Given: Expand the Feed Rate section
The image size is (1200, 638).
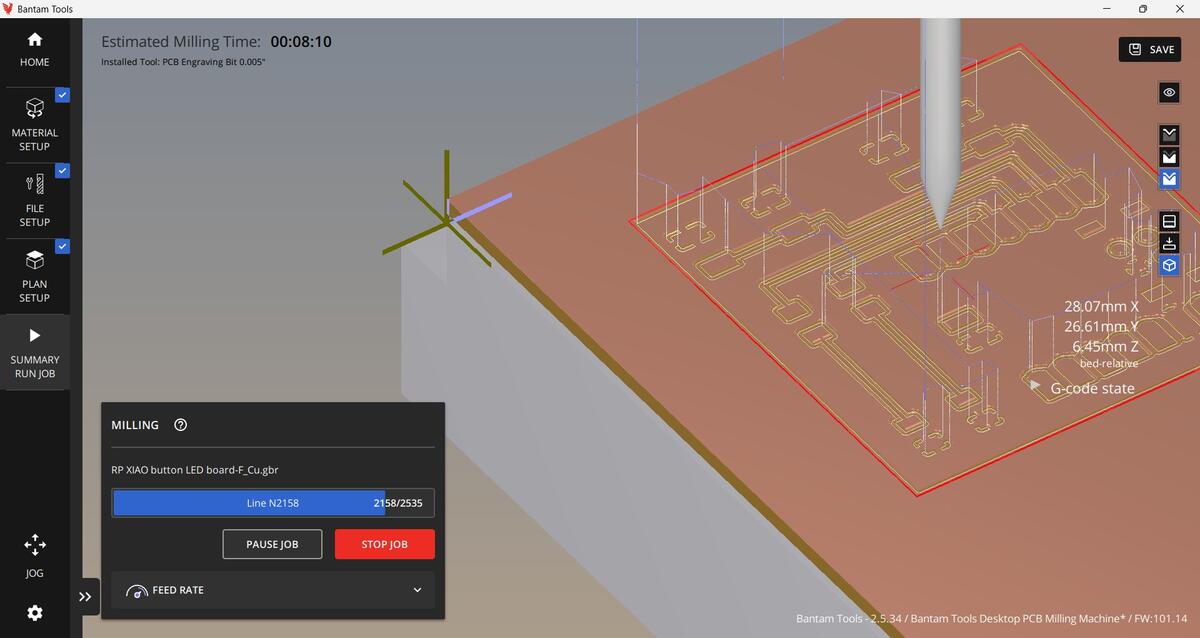Looking at the screenshot, I should click(x=273, y=590).
